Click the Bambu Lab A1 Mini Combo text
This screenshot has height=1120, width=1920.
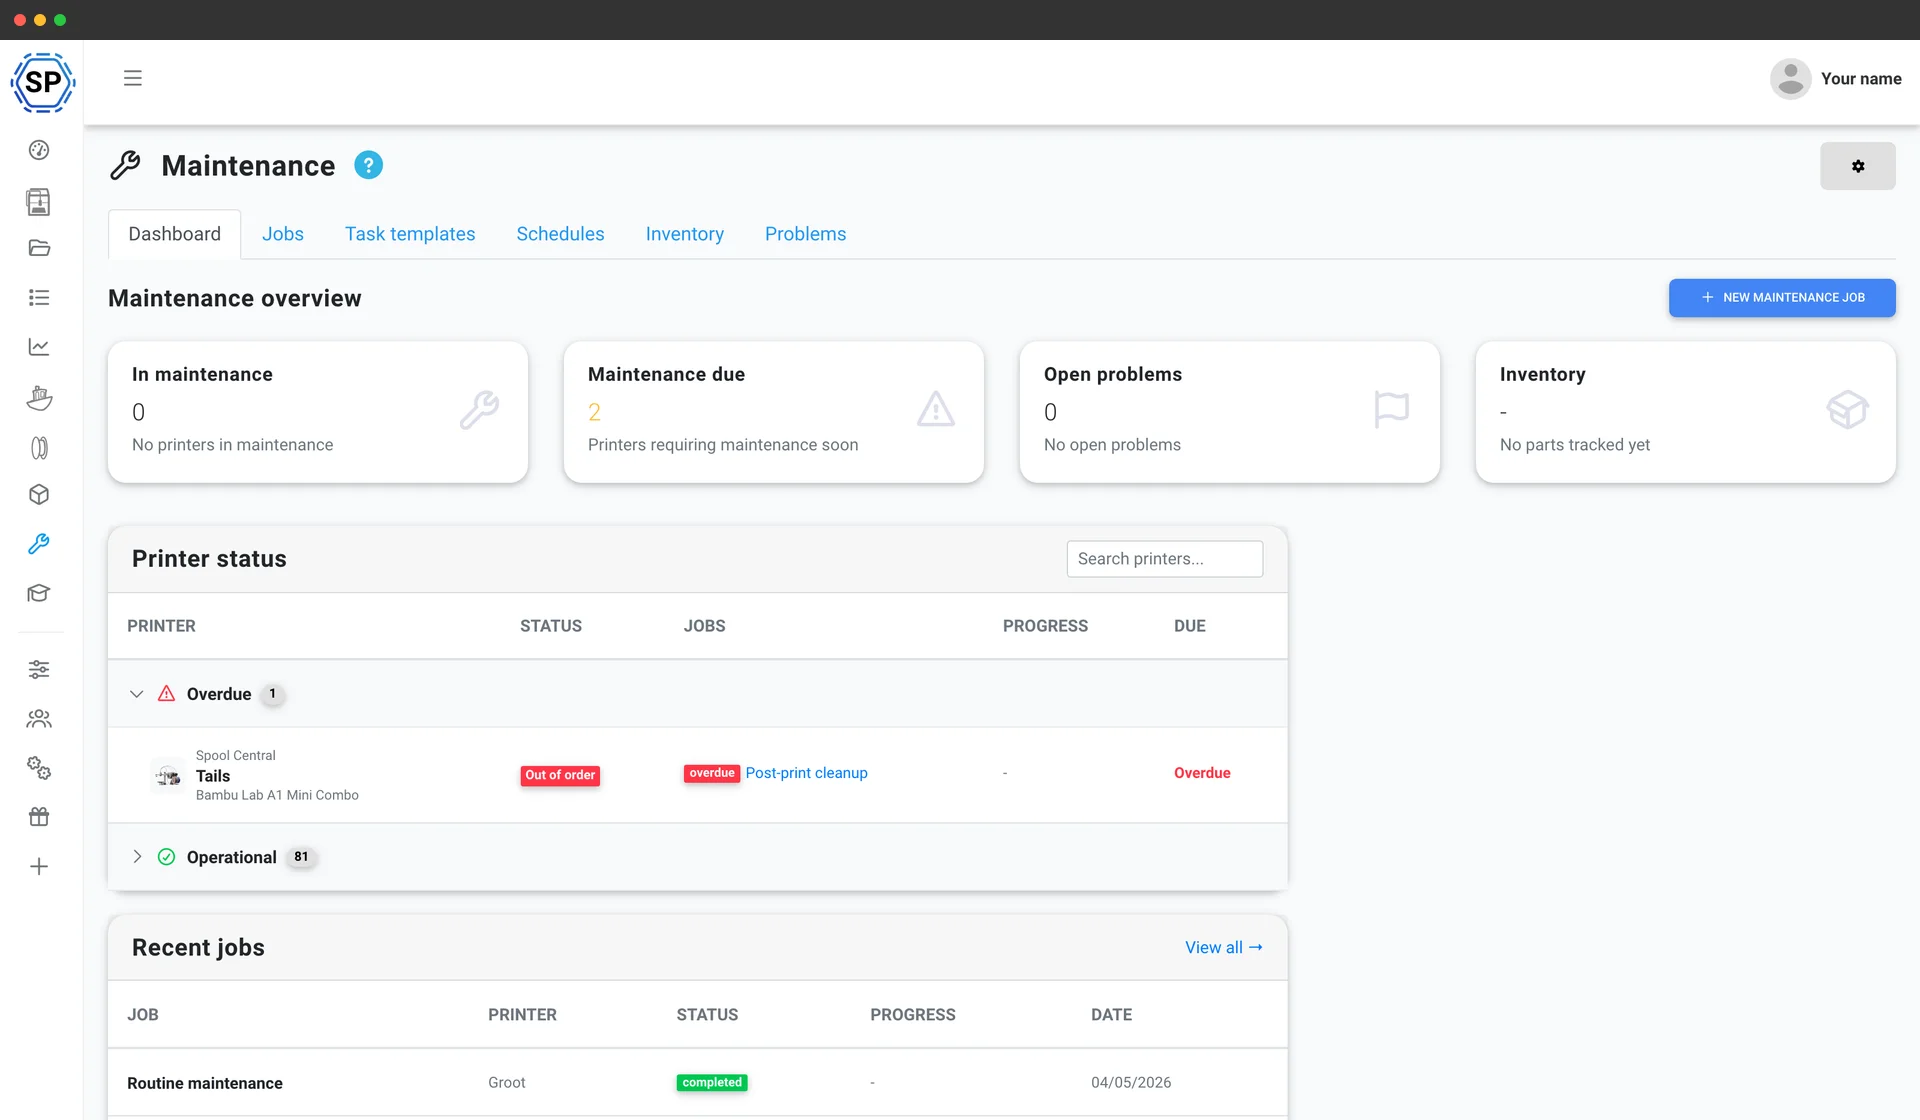[277, 795]
